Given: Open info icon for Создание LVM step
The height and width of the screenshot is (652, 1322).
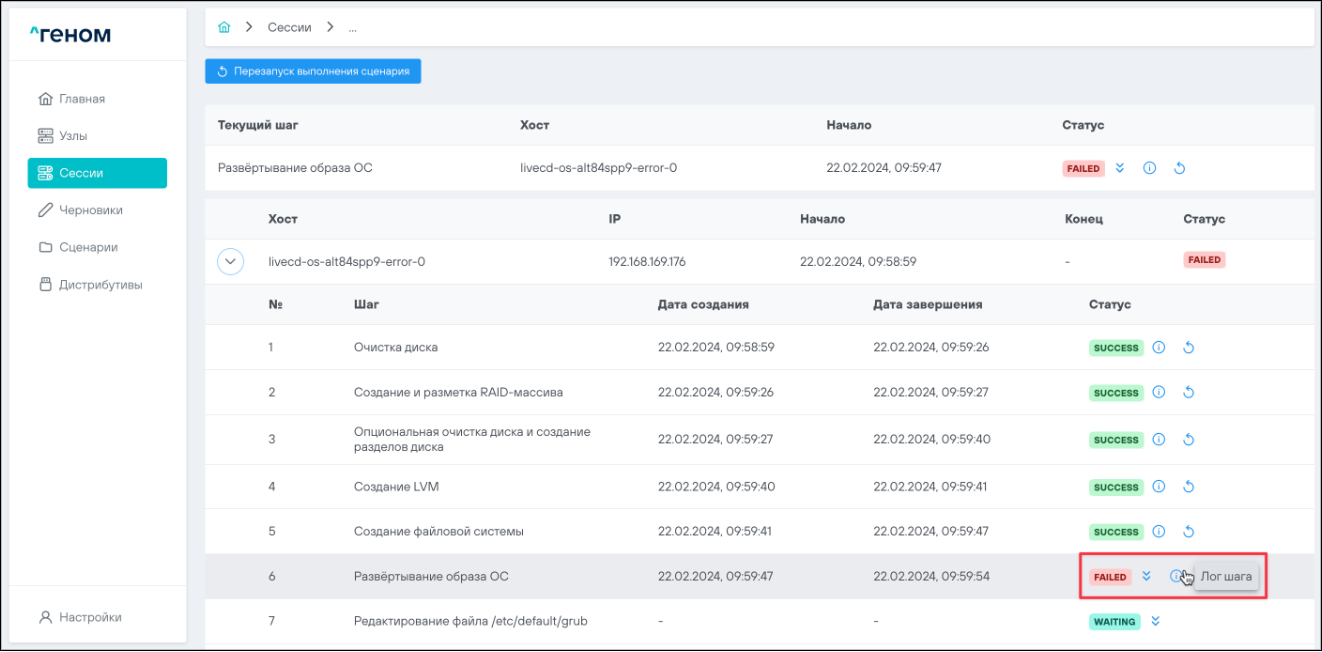Looking at the screenshot, I should coord(1159,487).
